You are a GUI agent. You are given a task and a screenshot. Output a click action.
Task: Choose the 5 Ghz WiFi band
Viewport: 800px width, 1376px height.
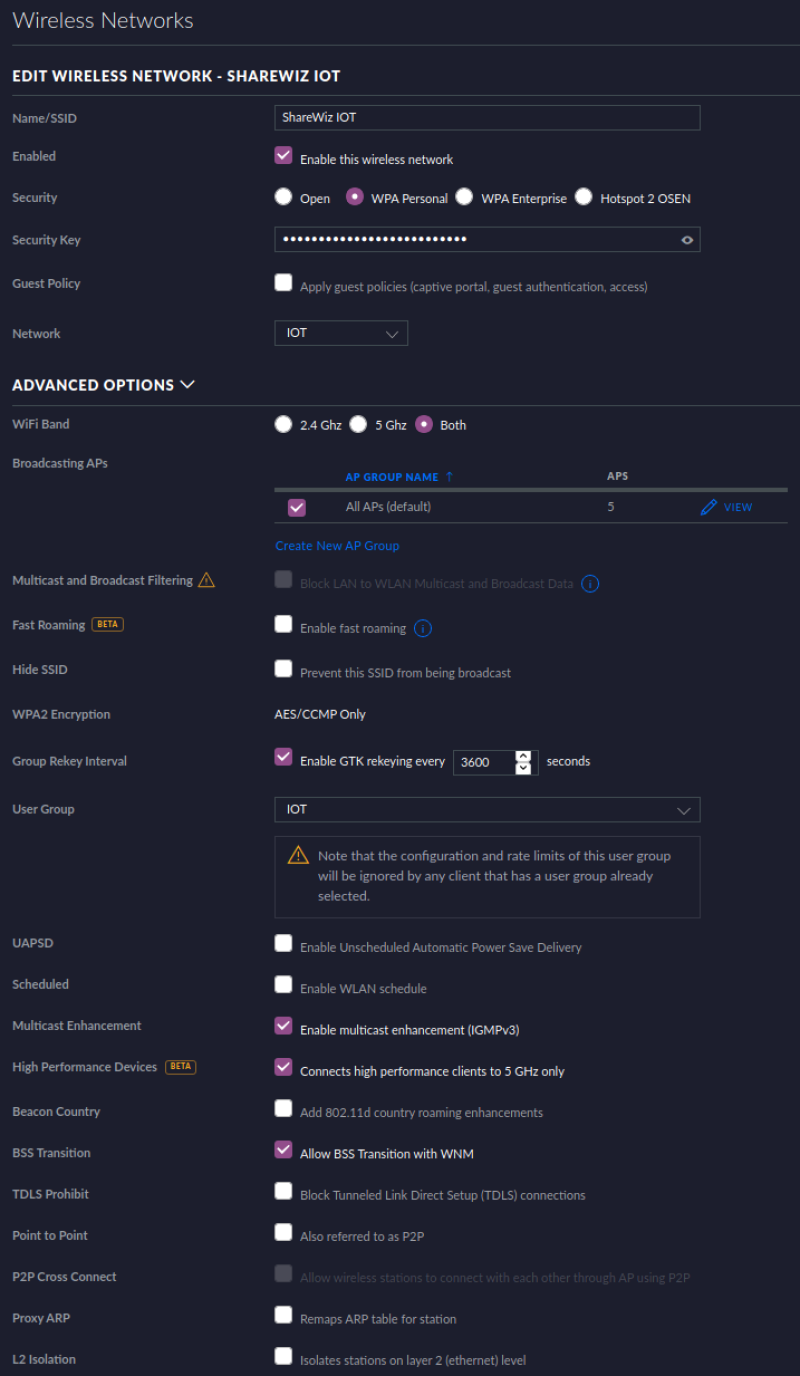tap(358, 424)
